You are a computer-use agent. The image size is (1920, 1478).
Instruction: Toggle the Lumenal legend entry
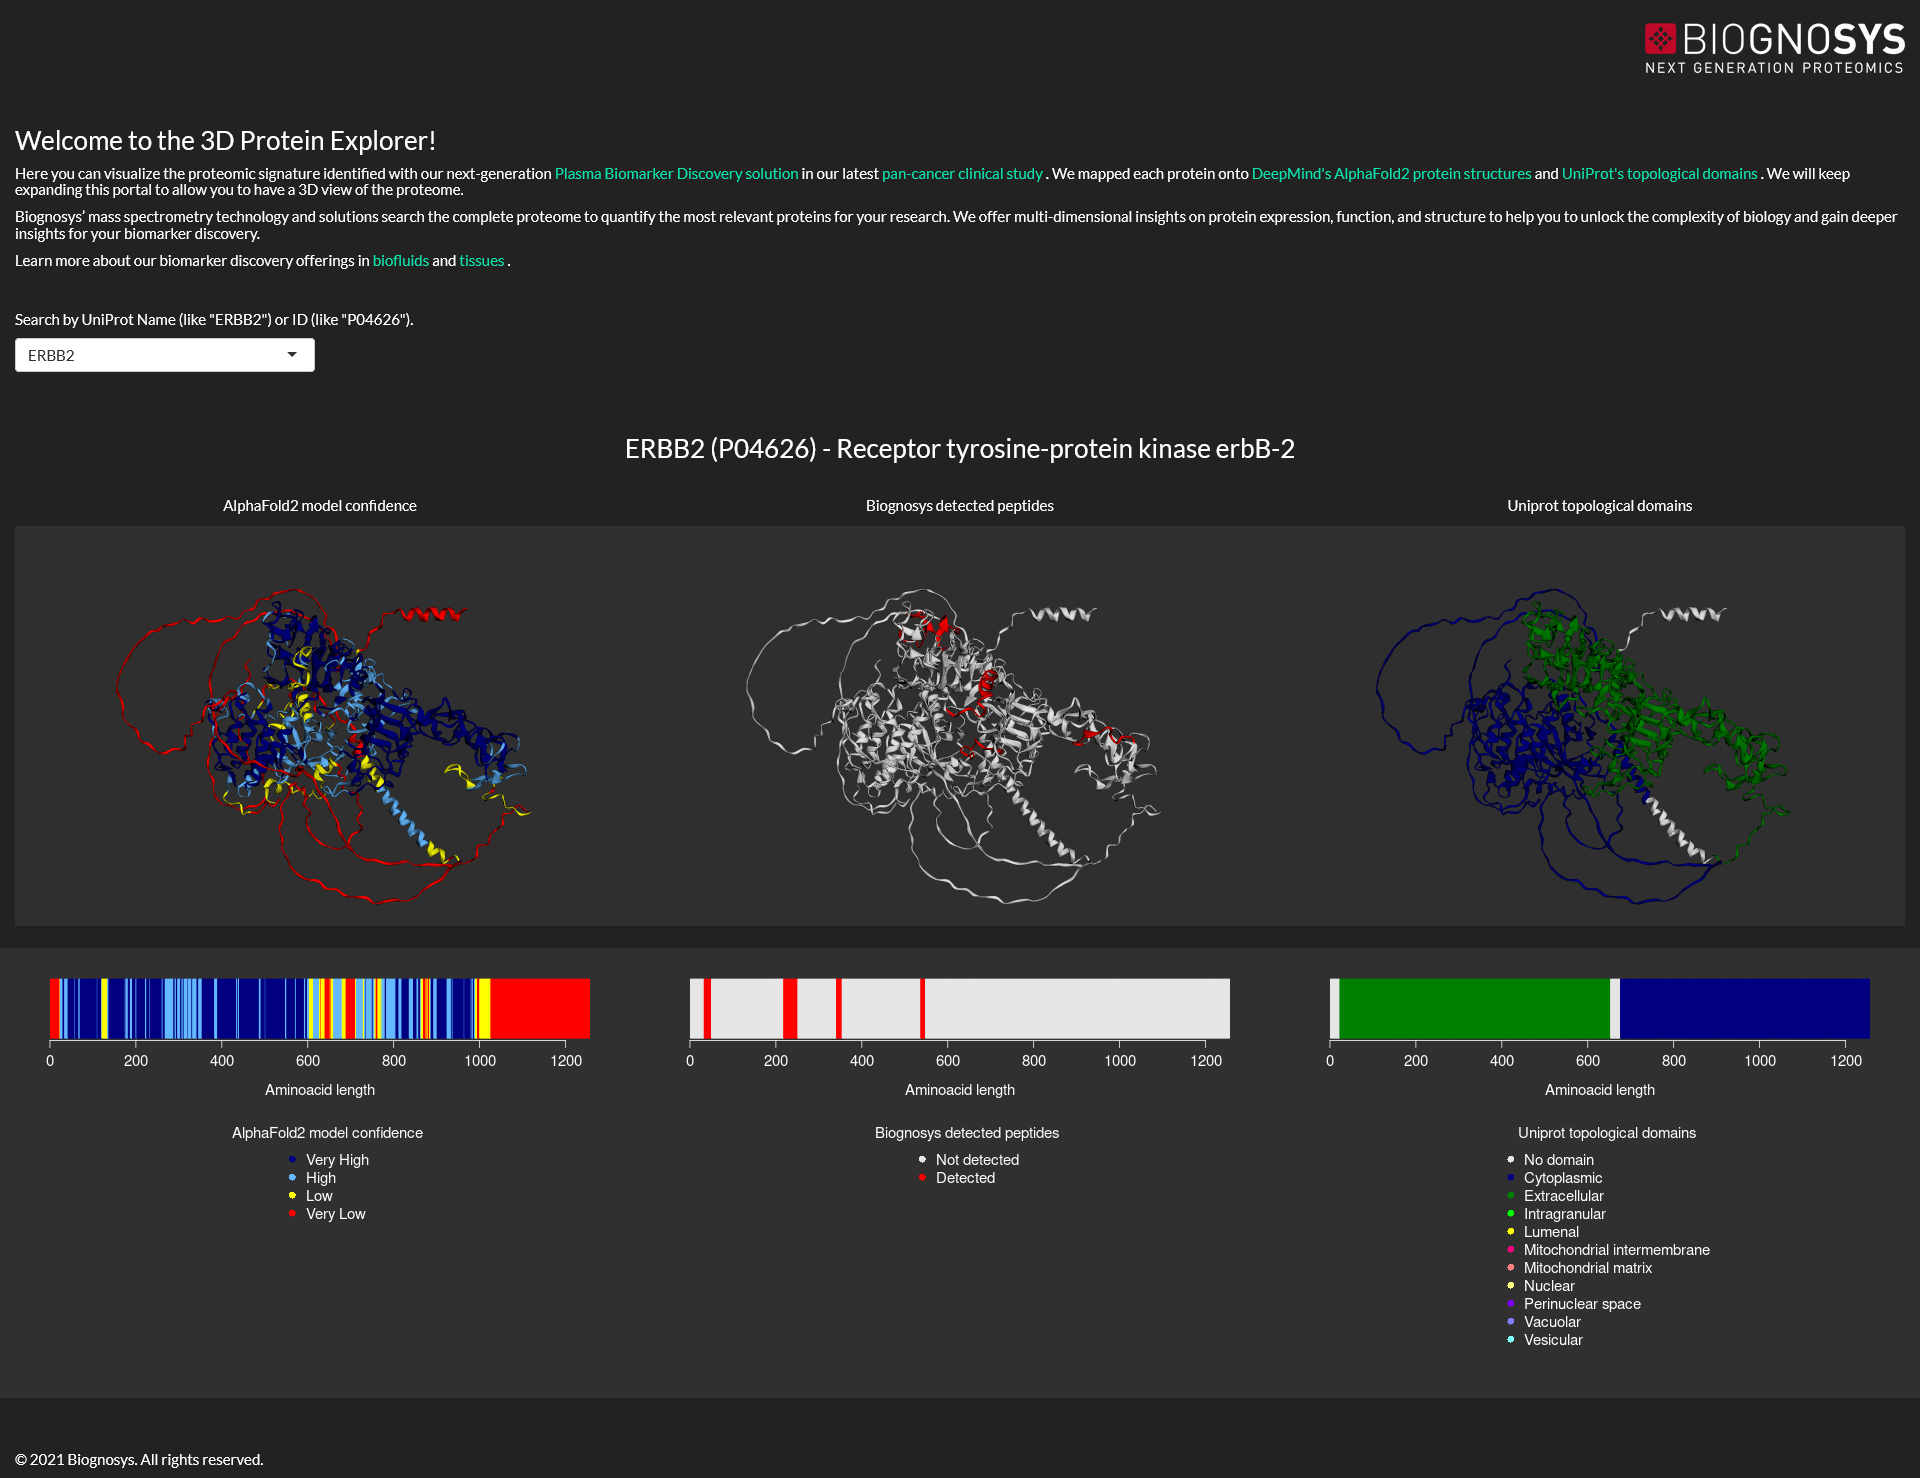[x=1543, y=1232]
